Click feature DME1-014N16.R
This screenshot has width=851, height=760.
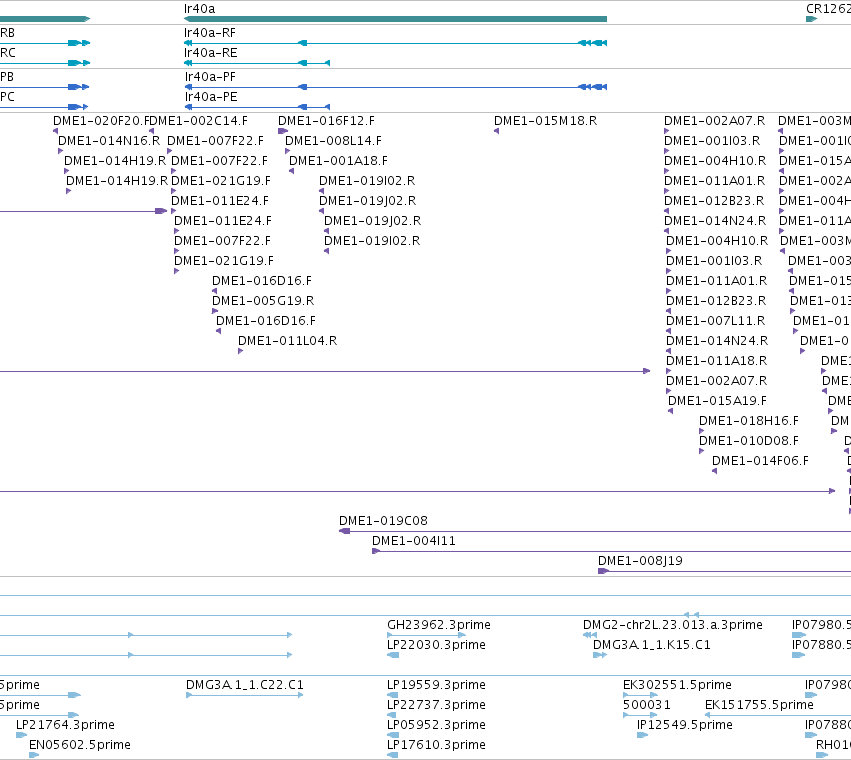109,141
